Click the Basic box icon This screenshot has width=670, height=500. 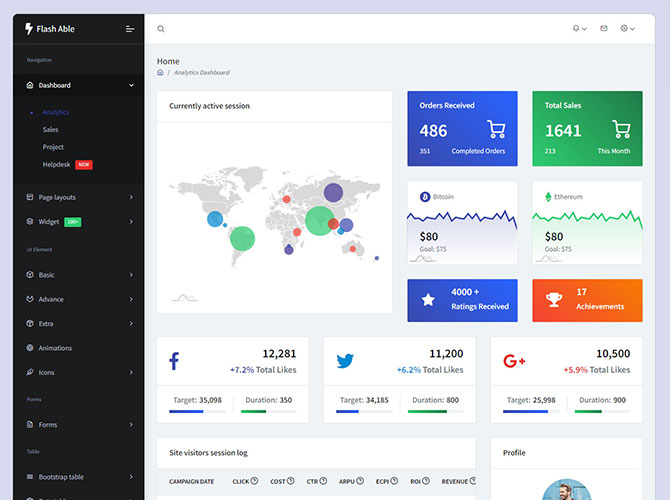29,275
